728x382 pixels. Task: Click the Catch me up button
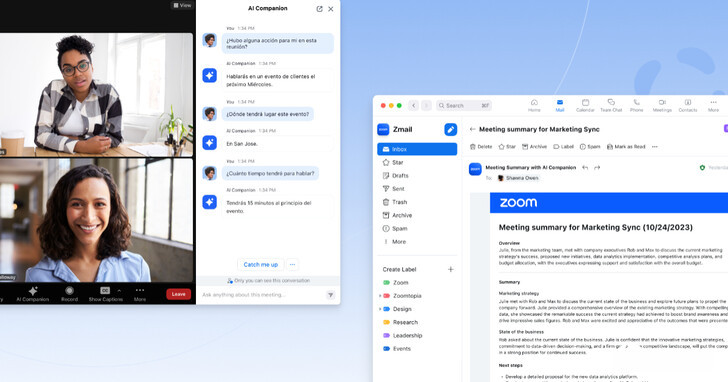coord(260,265)
